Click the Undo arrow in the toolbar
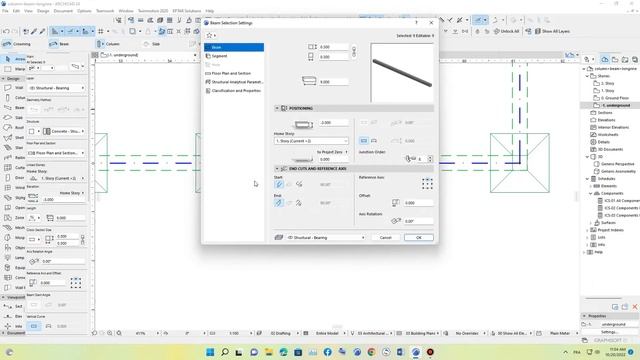This screenshot has width=640, height=360. [6, 31]
